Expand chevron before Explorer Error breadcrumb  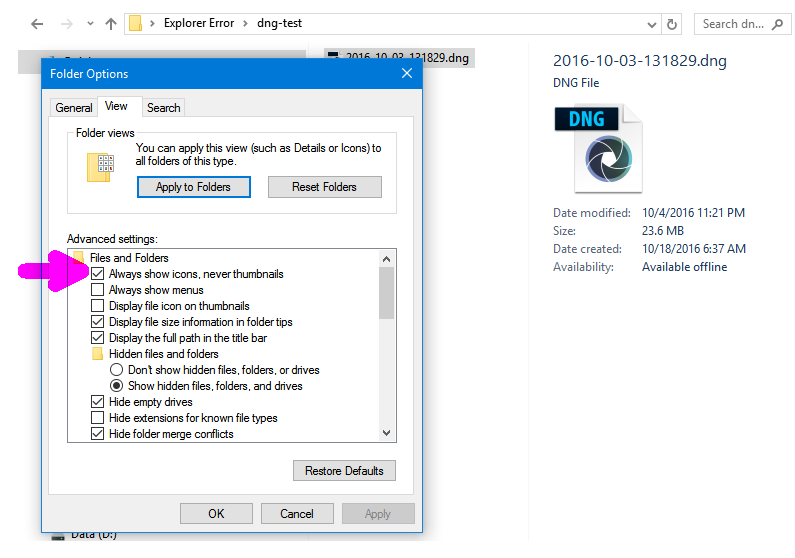tap(152, 23)
